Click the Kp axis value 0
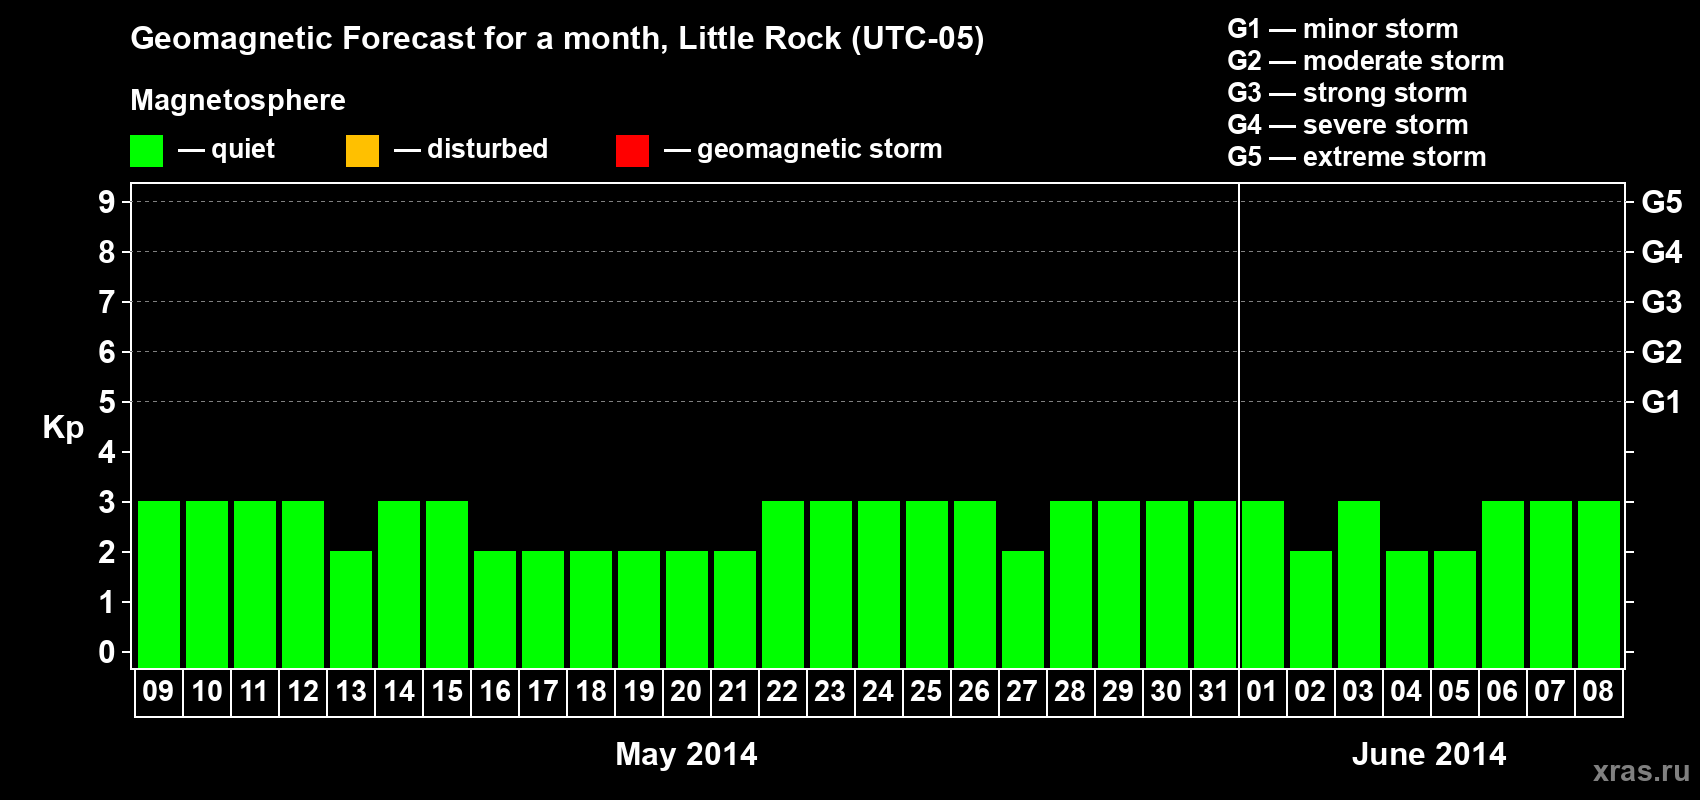Viewport: 1700px width, 800px height. point(107,652)
